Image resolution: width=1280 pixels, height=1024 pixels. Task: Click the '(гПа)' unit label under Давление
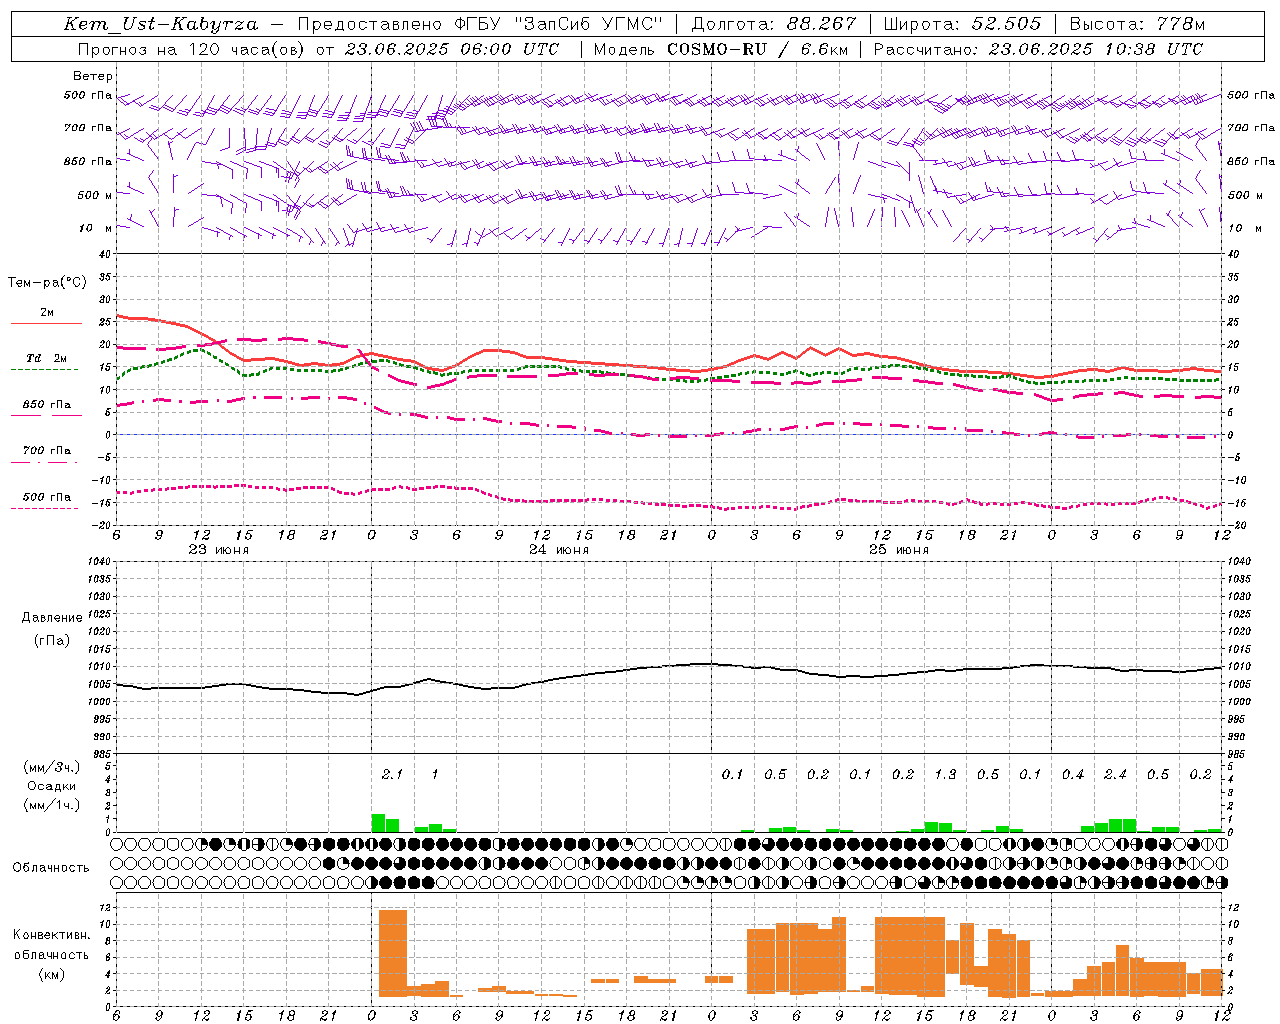click(x=50, y=641)
